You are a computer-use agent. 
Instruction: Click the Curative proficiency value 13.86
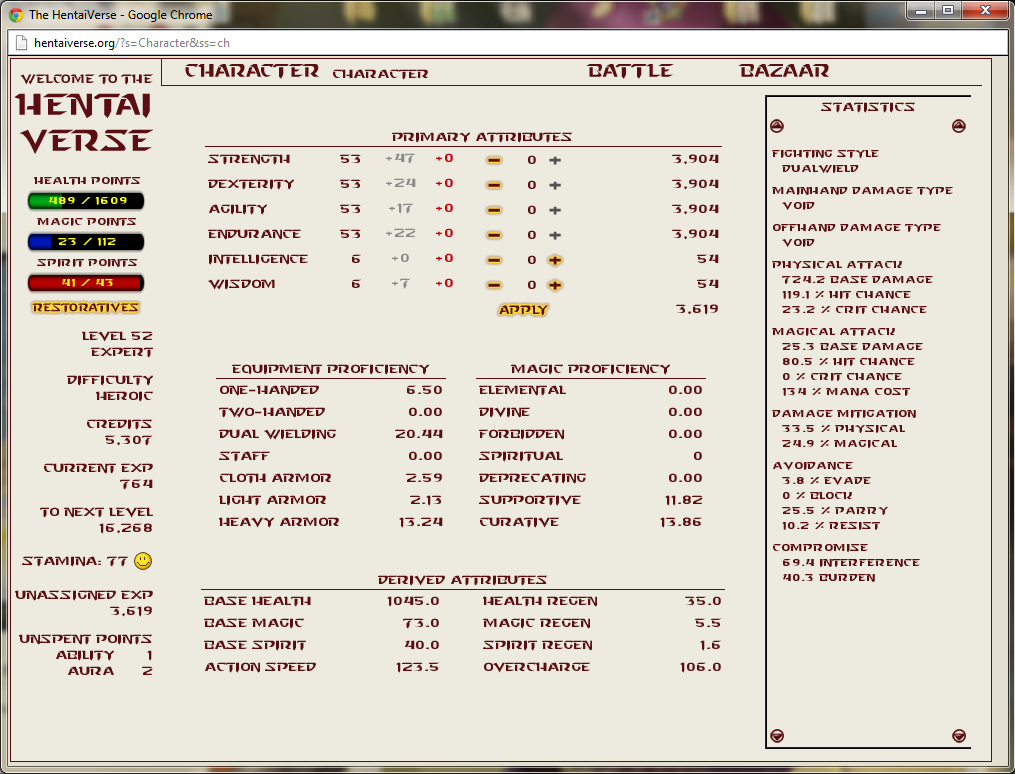680,522
